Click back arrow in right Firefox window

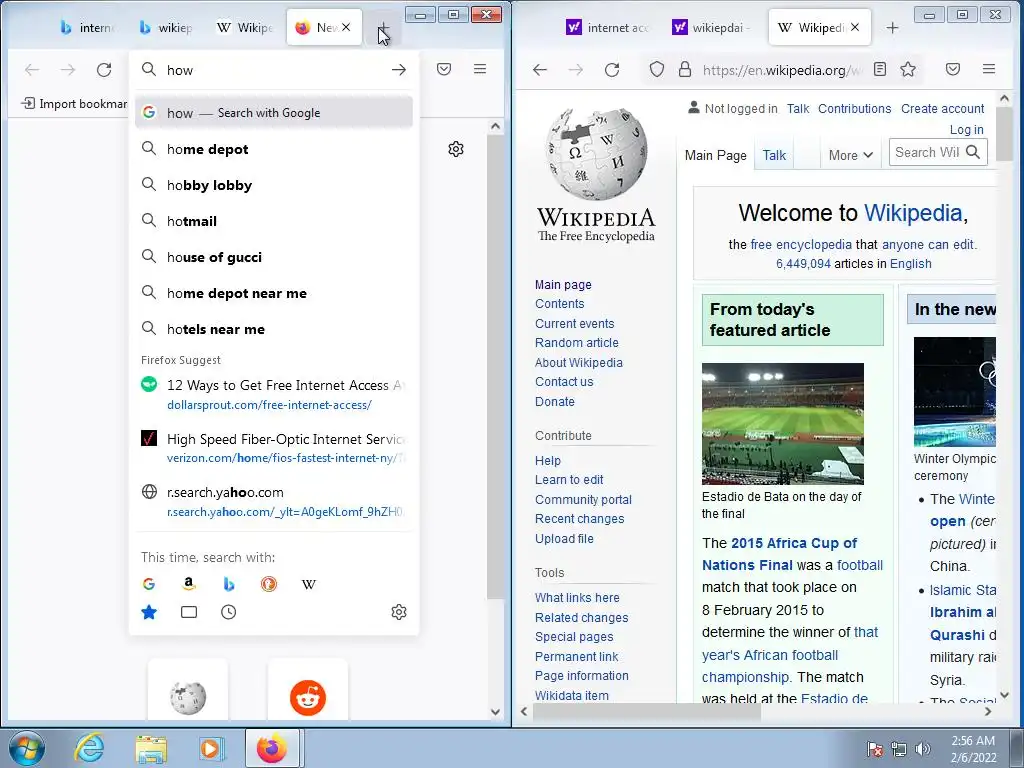tap(539, 69)
